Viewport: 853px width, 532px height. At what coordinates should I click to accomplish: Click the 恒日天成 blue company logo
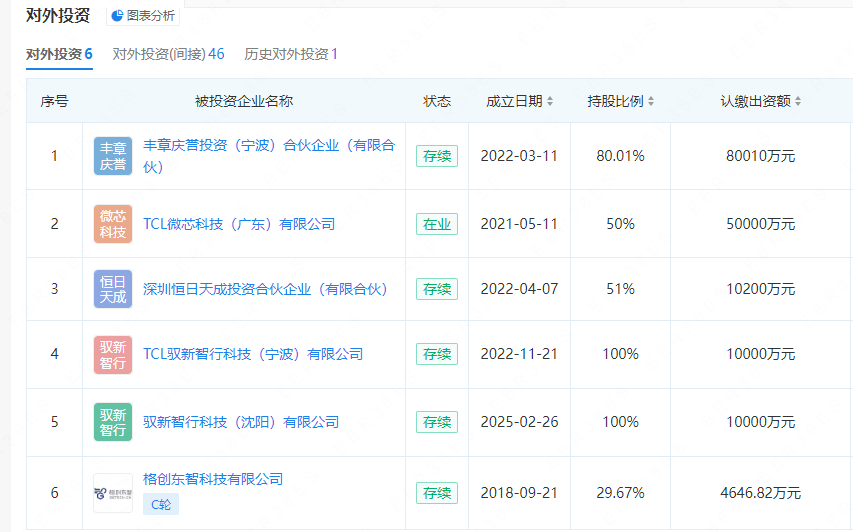113,289
